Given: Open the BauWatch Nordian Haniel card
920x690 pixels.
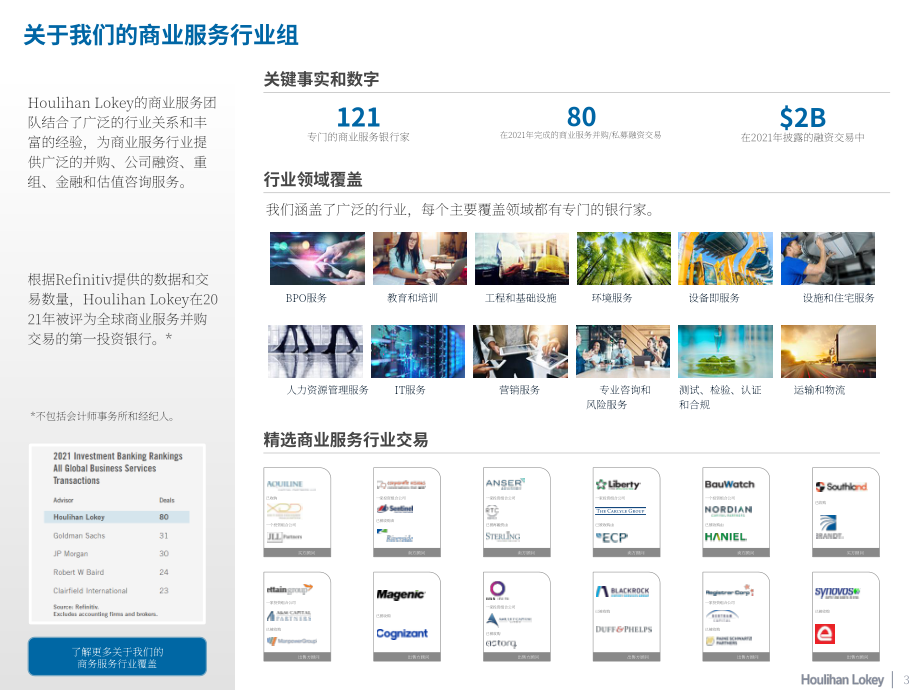Looking at the screenshot, I should [736, 512].
